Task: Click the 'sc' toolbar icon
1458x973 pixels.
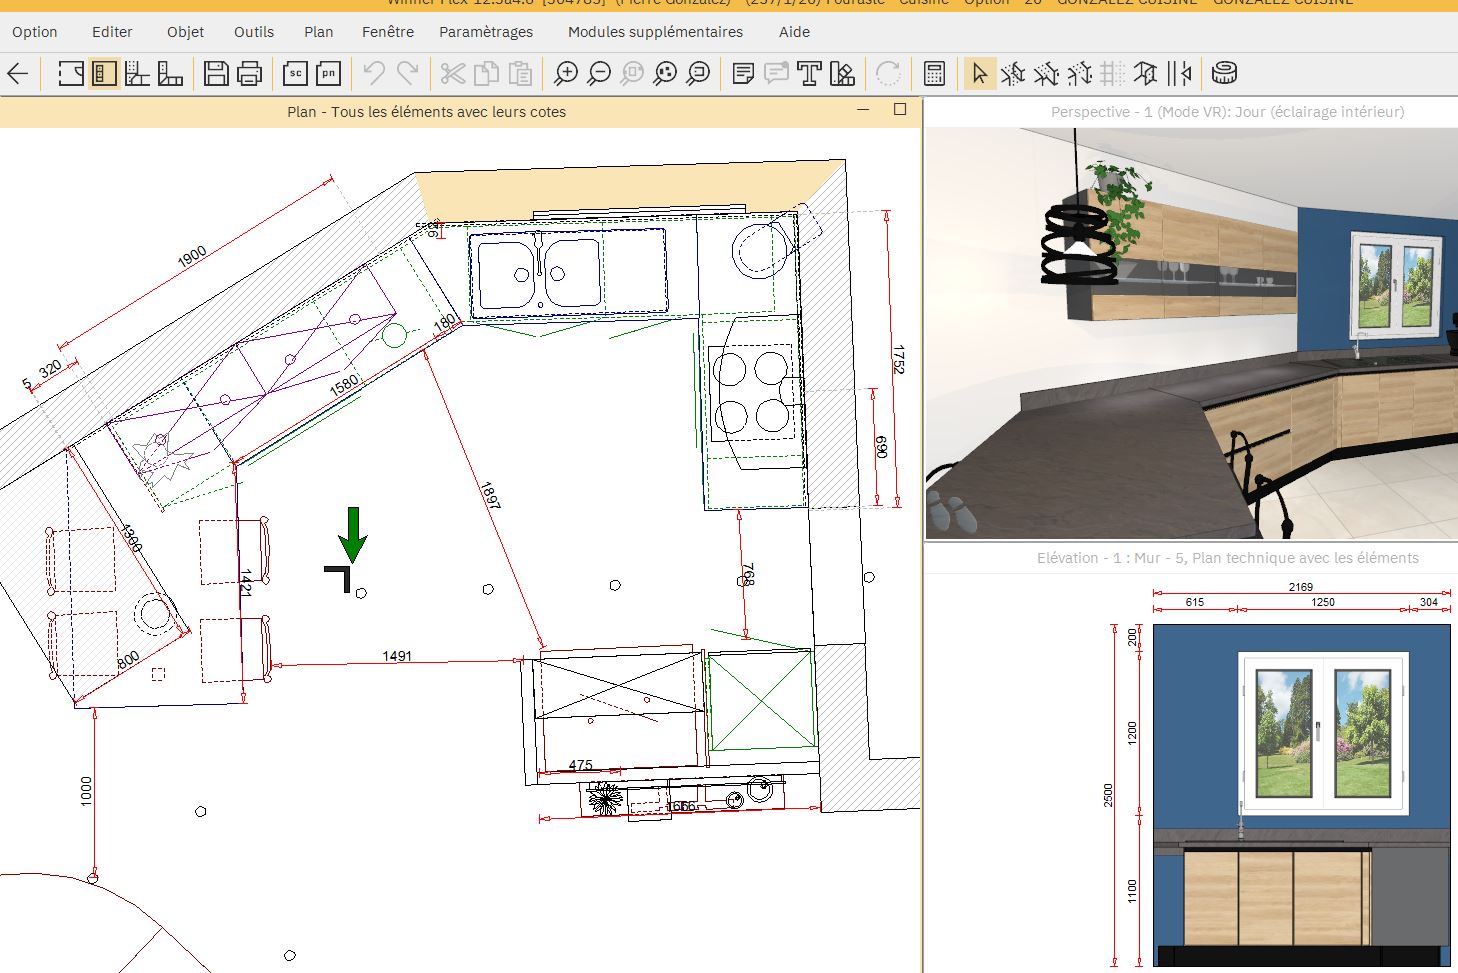Action: (295, 73)
